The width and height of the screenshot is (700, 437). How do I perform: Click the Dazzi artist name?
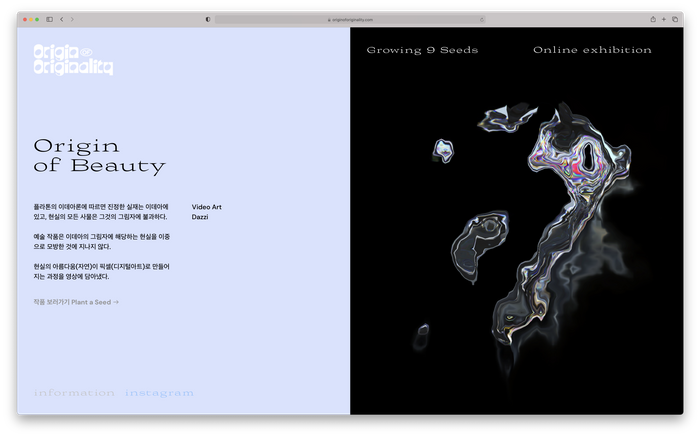[201, 217]
